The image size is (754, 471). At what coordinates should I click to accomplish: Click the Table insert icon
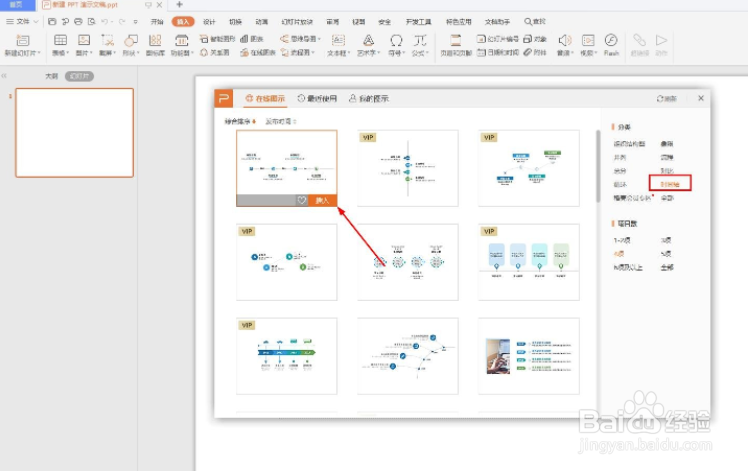pyautogui.click(x=61, y=40)
